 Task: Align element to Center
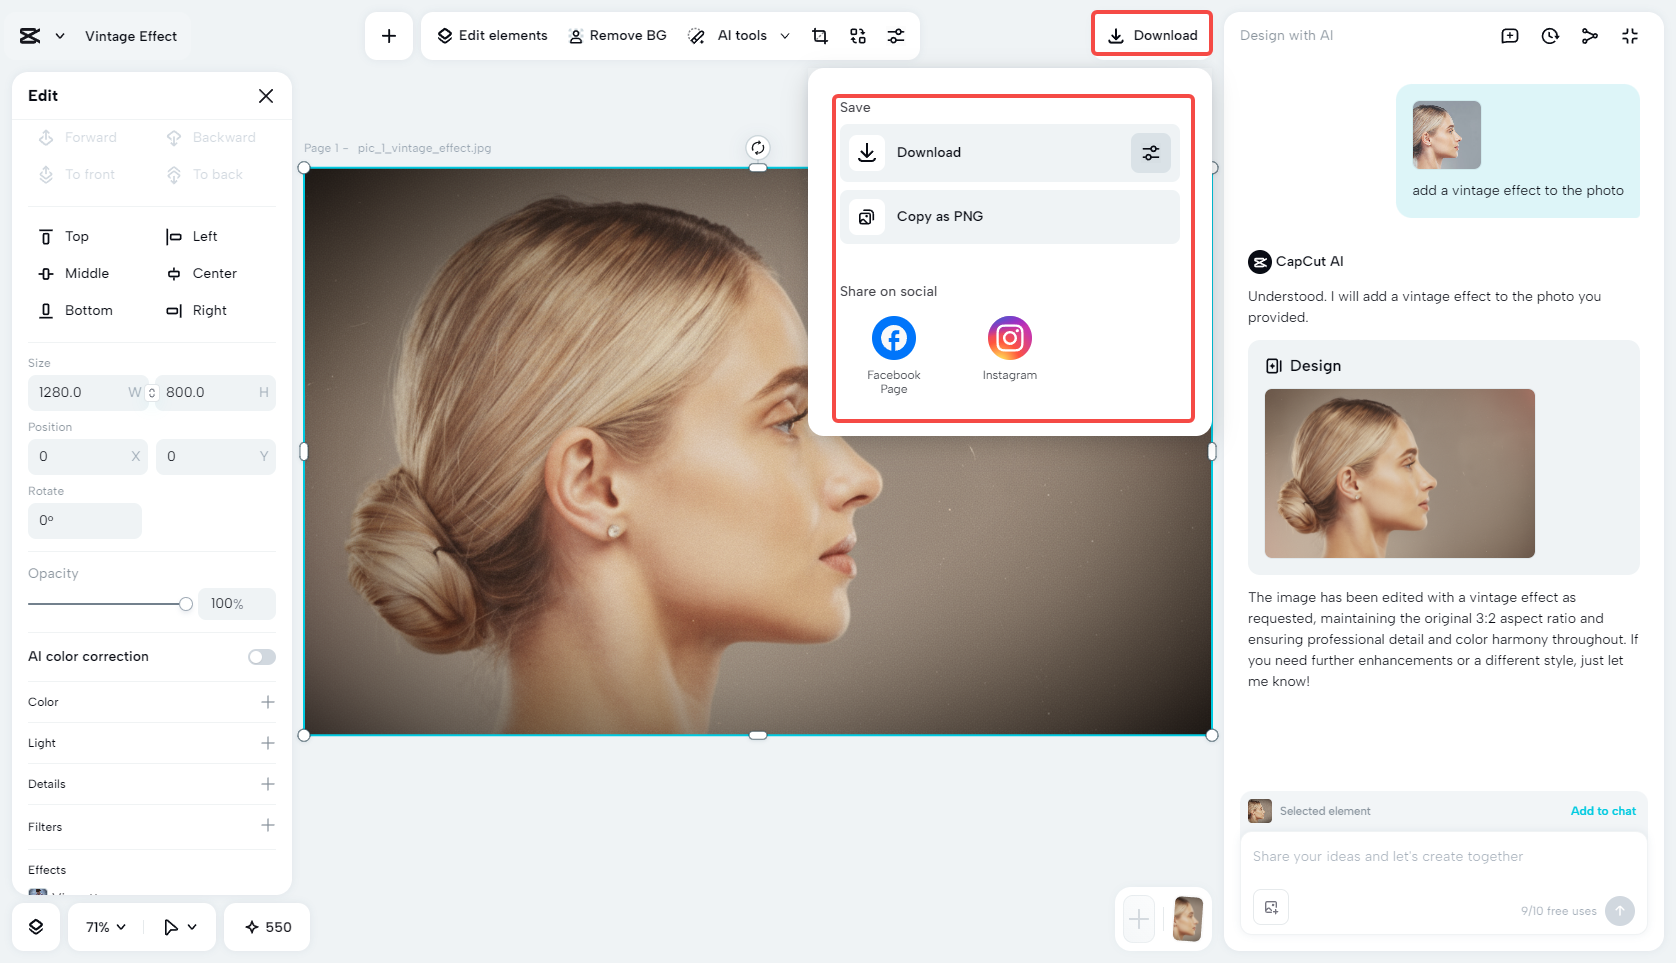click(202, 274)
